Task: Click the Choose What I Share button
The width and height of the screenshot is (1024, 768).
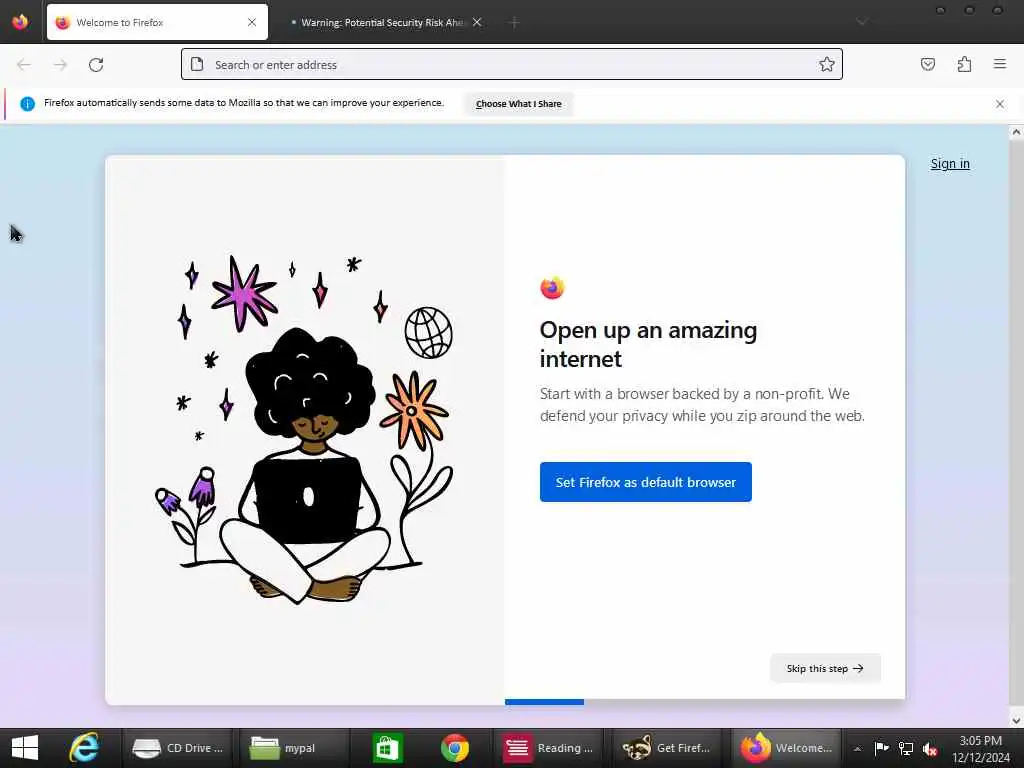Action: [x=519, y=104]
